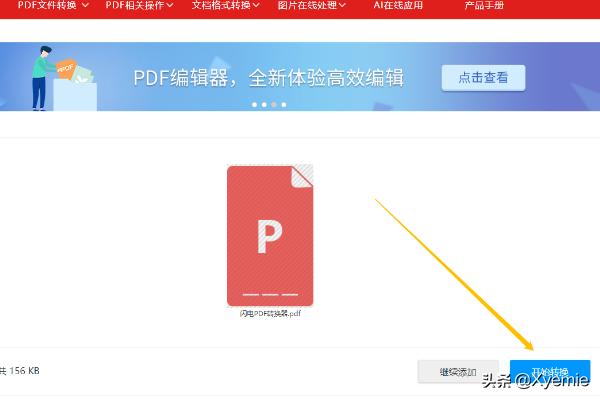600x400 pixels.
Task: Click the 闪电PDF转换器.pdf file name
Action: click(x=270, y=314)
